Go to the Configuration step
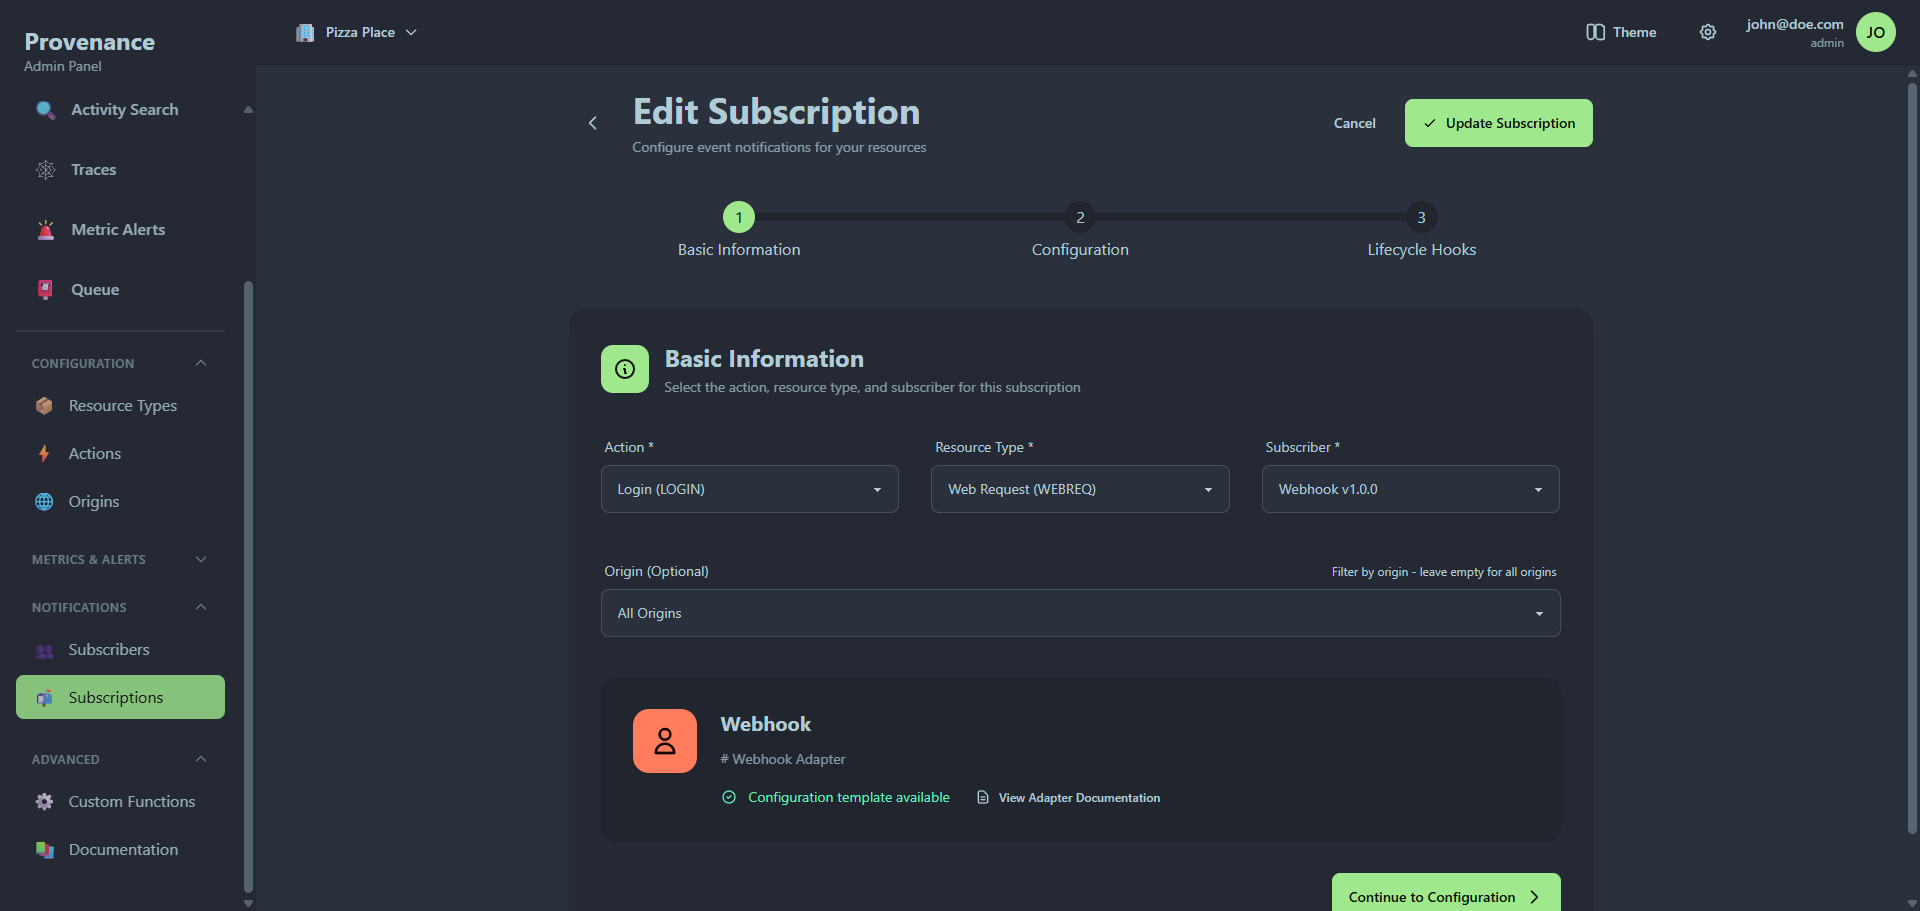The image size is (1920, 911). point(1080,217)
